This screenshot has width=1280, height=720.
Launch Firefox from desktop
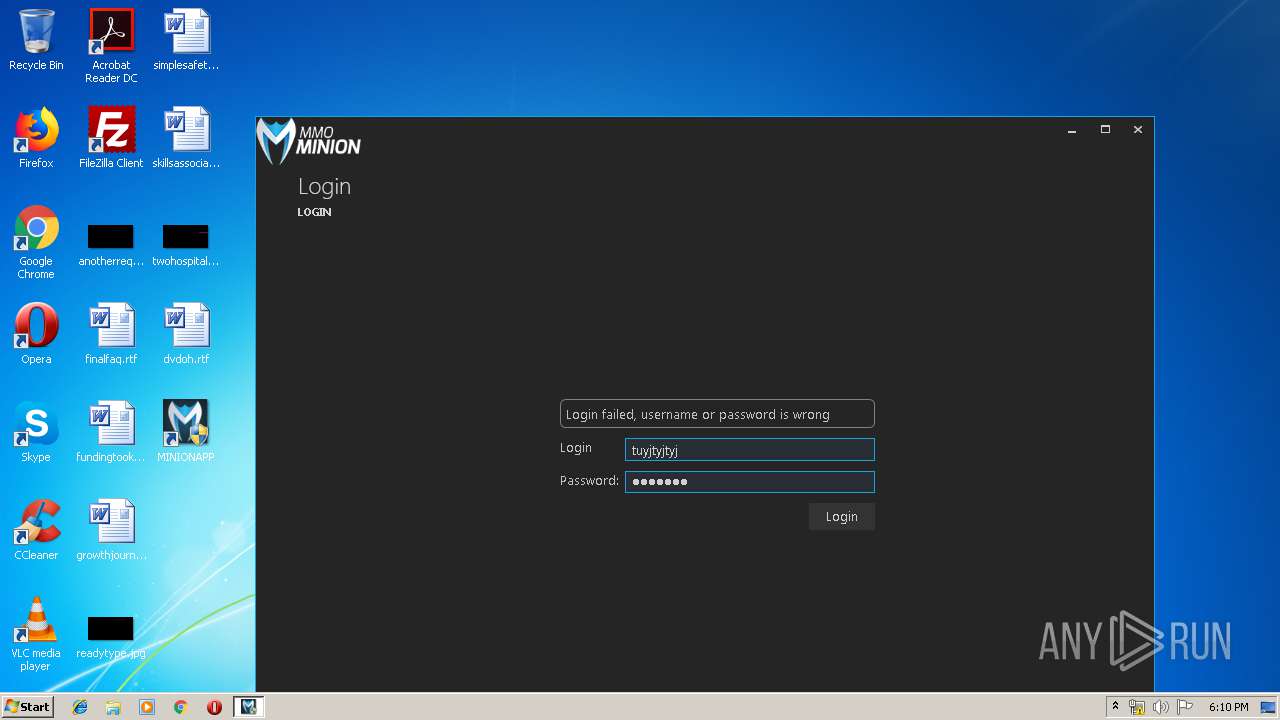click(x=36, y=138)
